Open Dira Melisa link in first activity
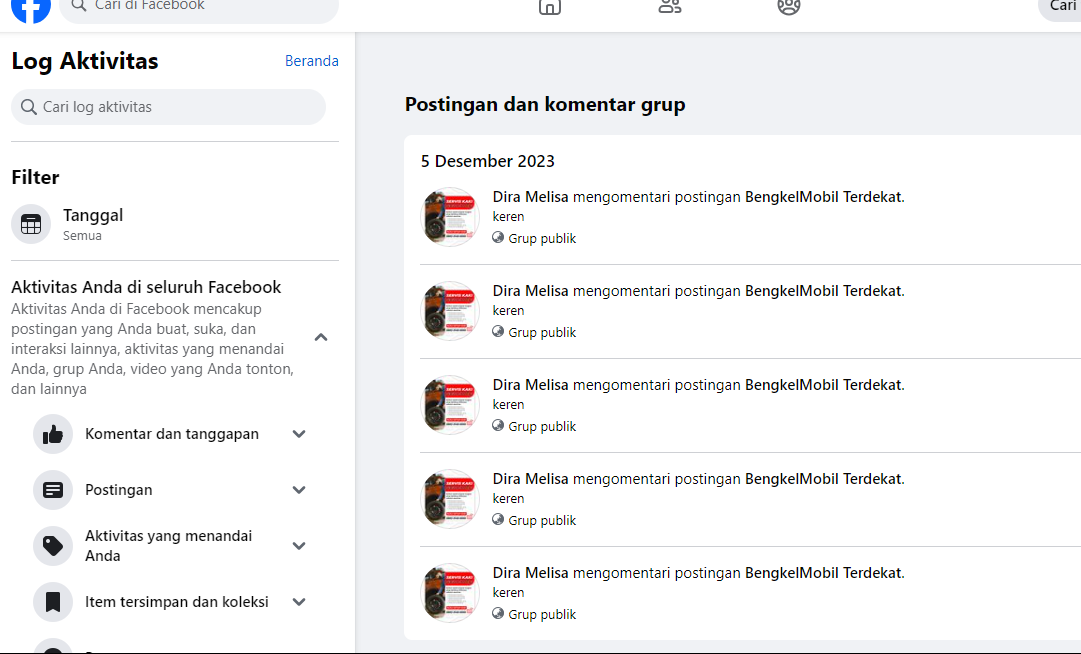The image size is (1081, 654). point(530,197)
